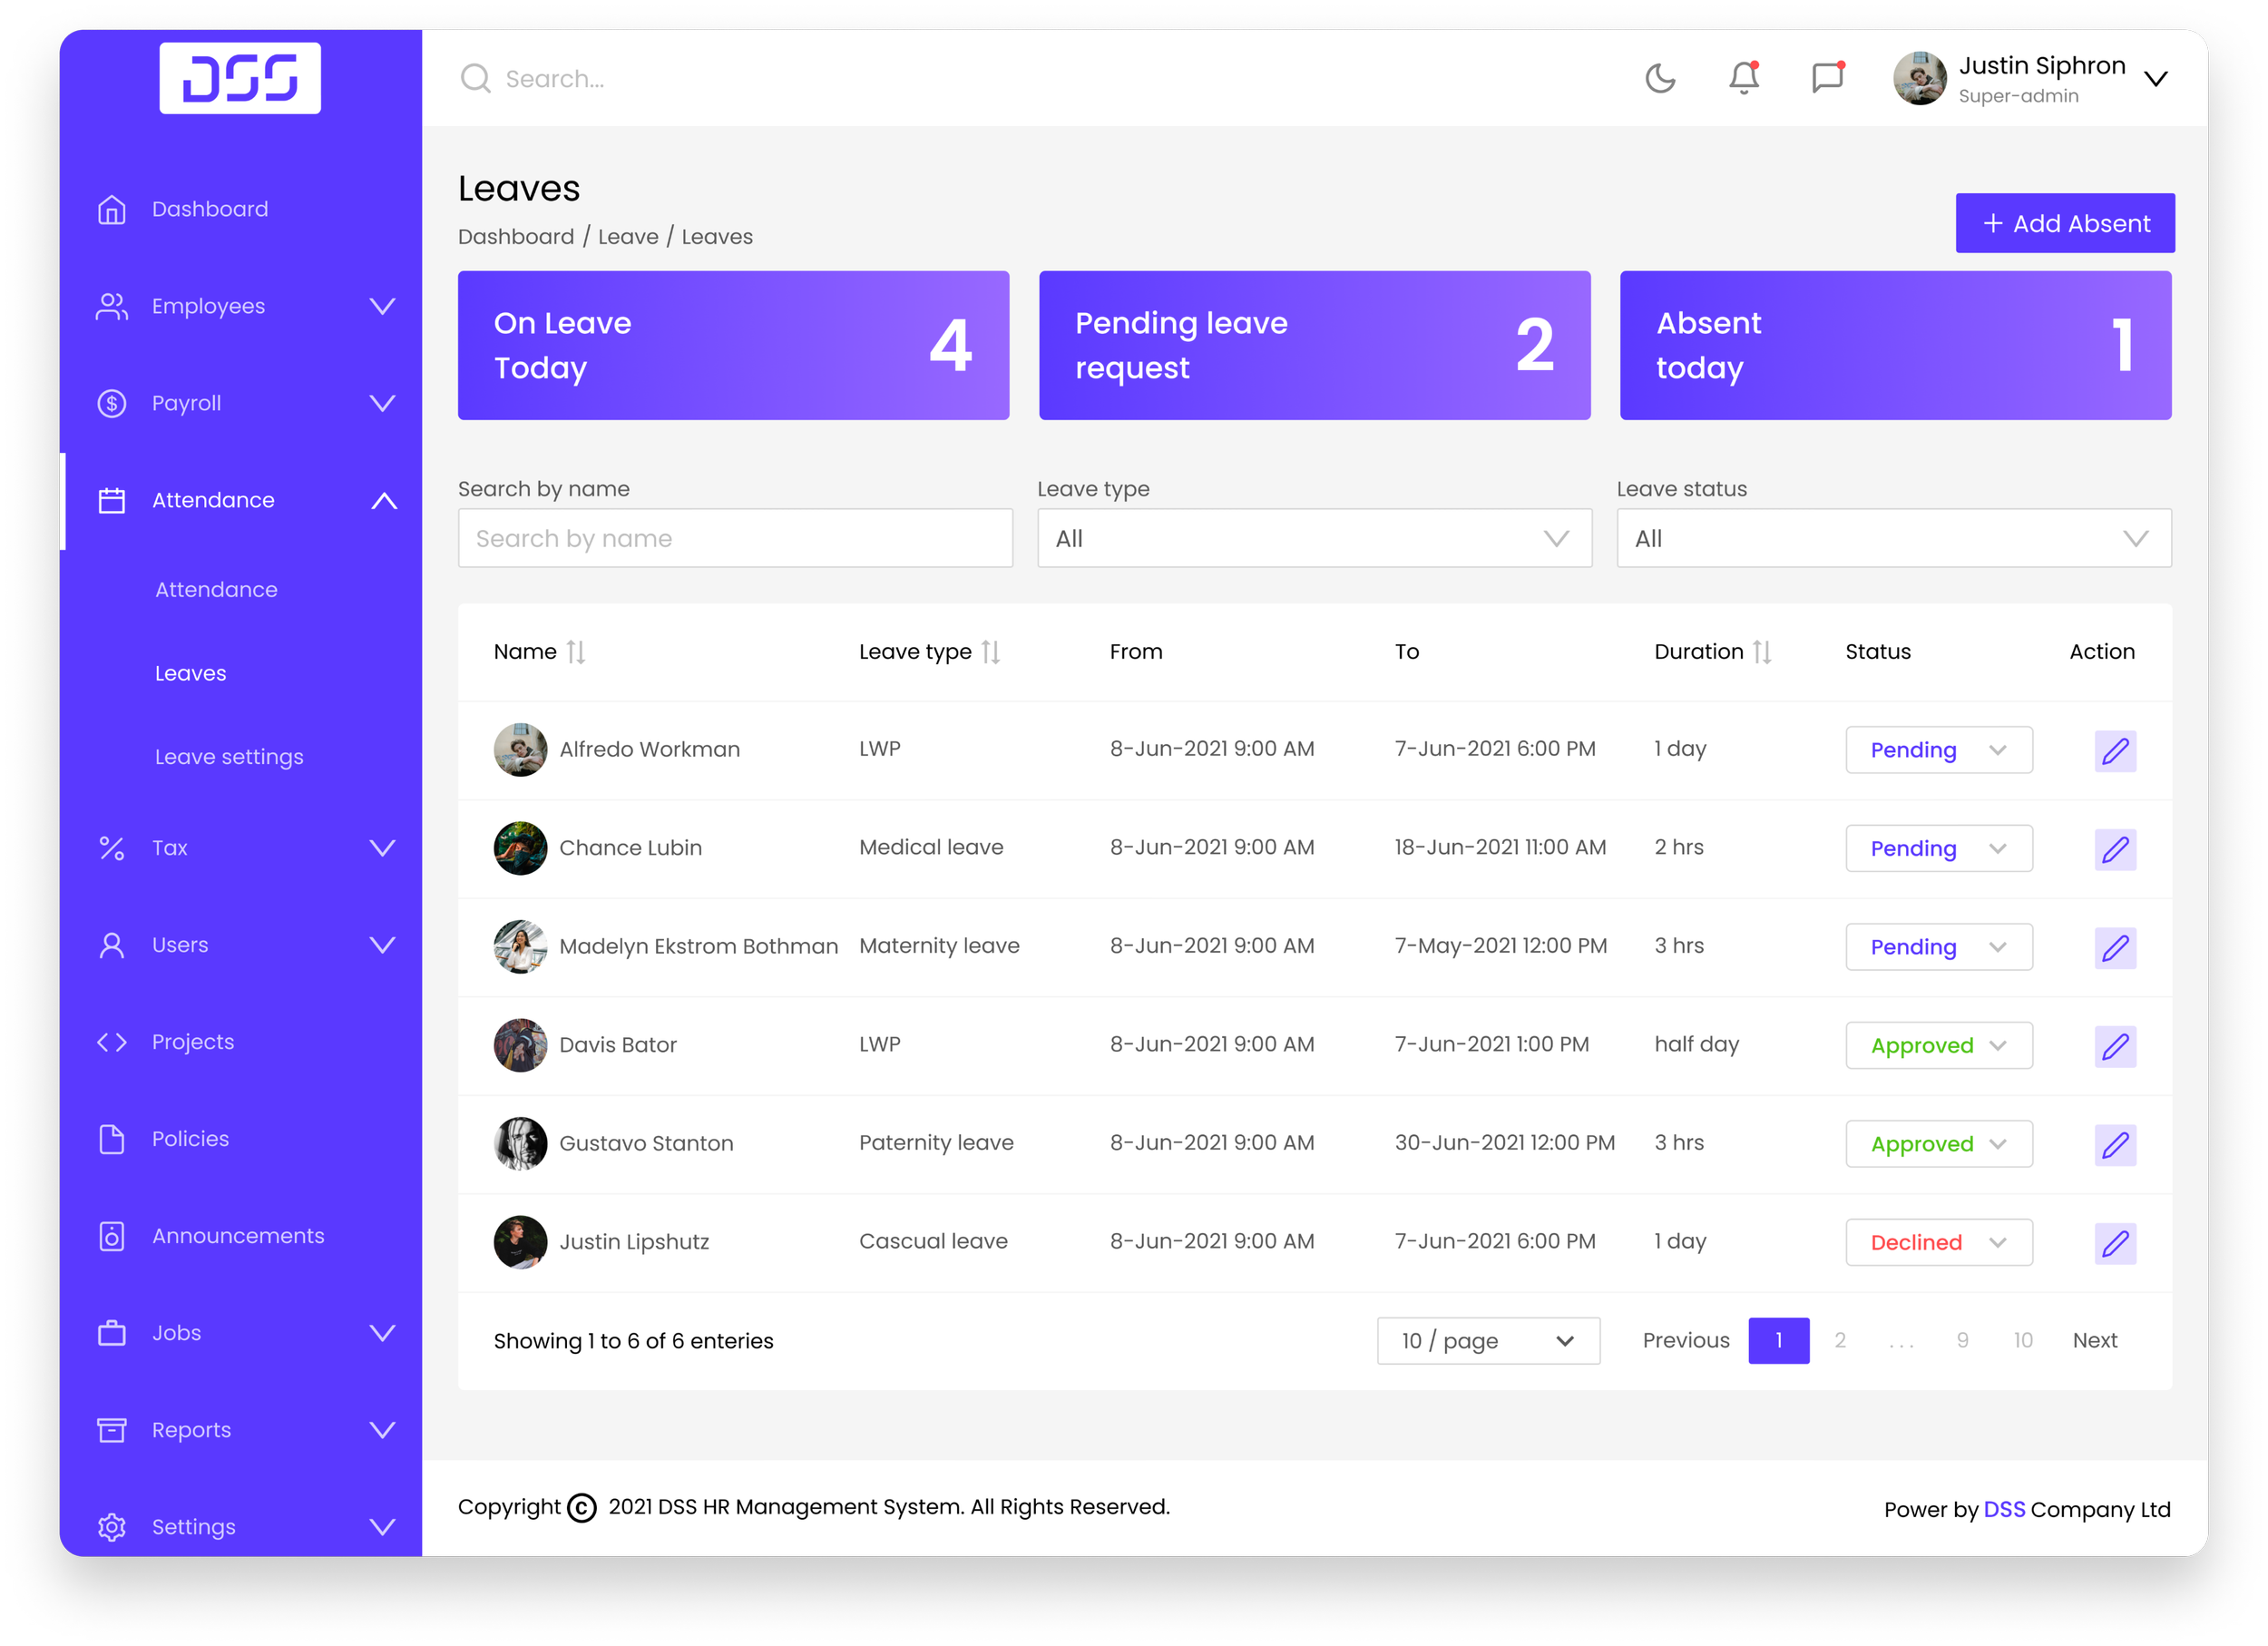The image size is (2268, 1646).
Task: Click the DSS link in footer
Action: [2004, 1509]
